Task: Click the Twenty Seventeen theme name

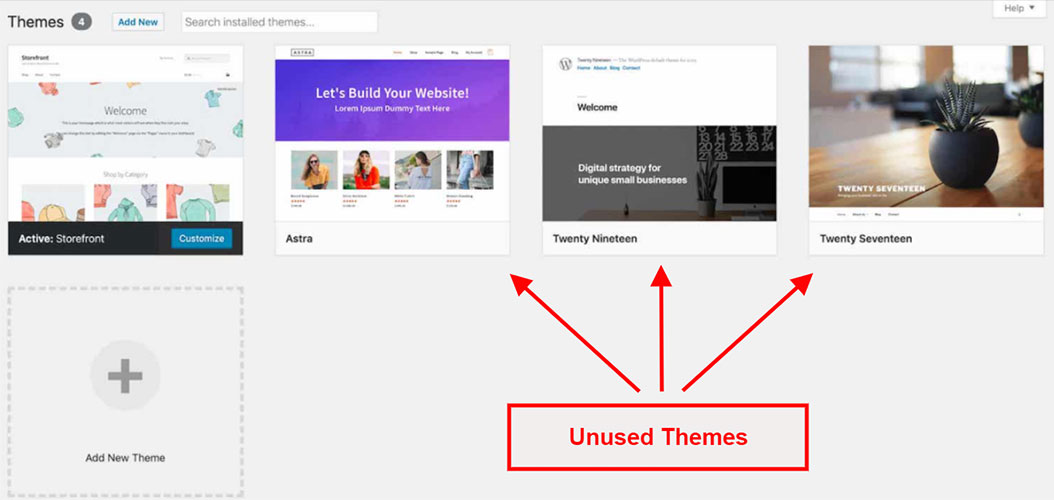Action: tap(866, 239)
